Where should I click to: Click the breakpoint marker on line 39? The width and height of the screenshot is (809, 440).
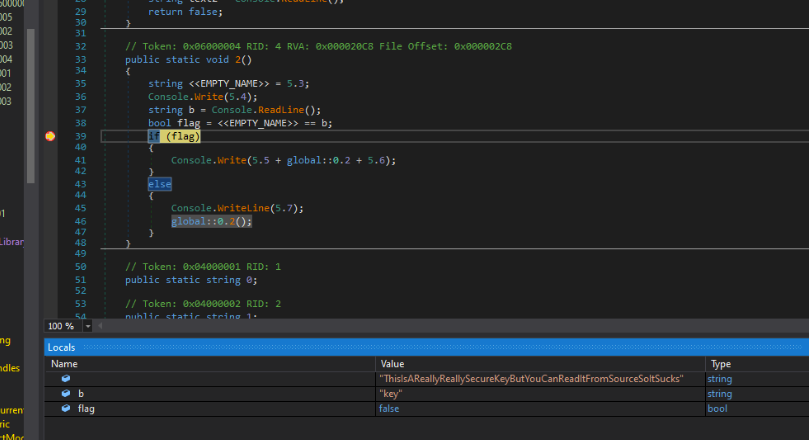click(x=50, y=136)
